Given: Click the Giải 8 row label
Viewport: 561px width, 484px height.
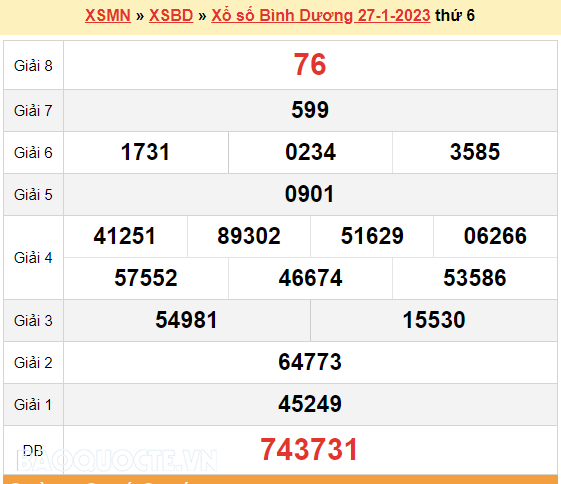Looking at the screenshot, I should coord(33,65).
